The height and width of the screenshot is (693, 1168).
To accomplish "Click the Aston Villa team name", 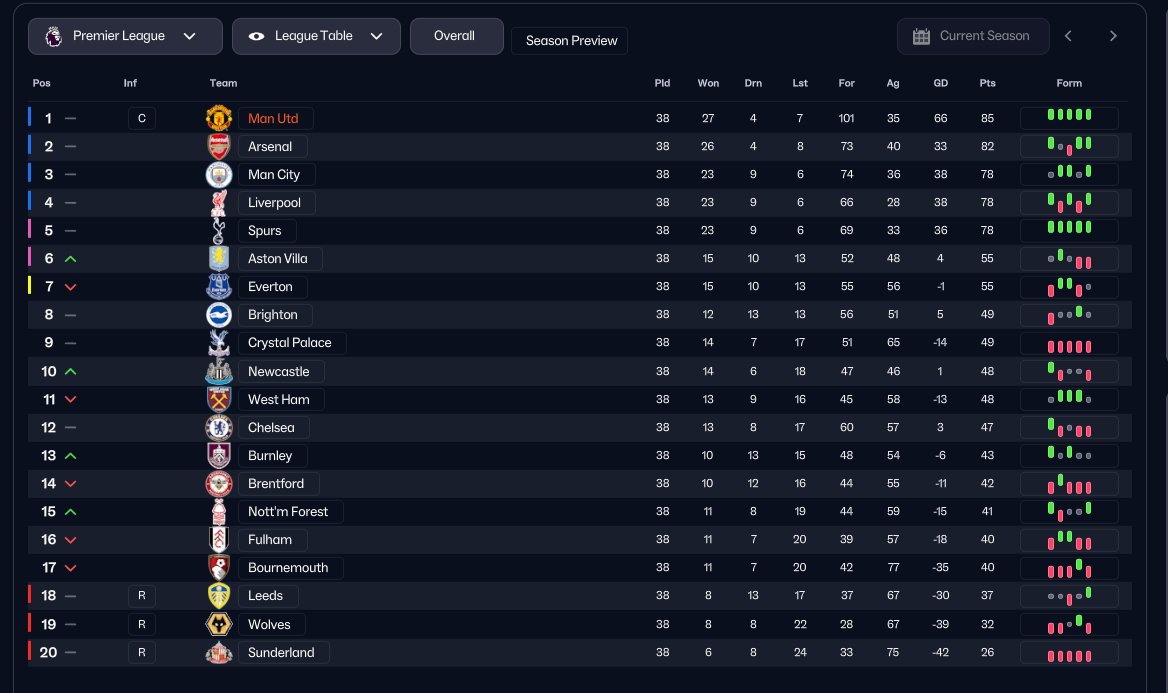I will [x=278, y=258].
